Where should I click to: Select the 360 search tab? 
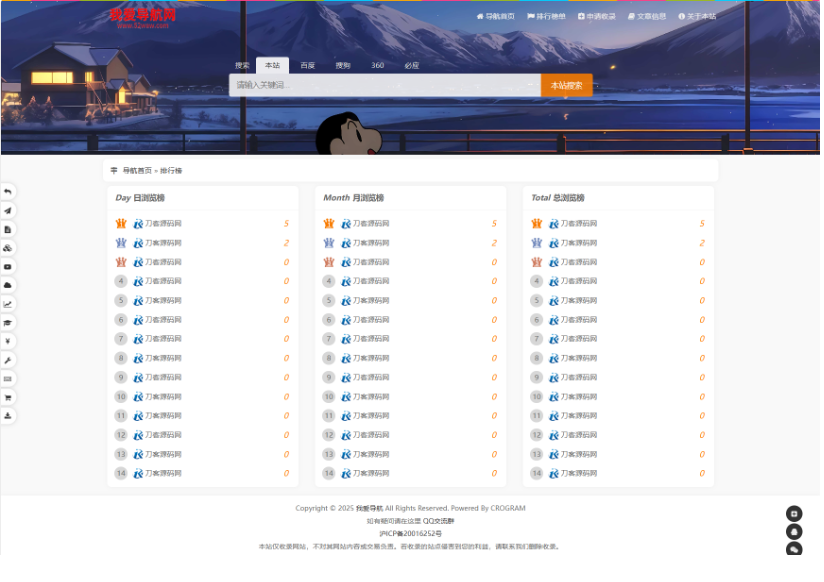pos(377,65)
